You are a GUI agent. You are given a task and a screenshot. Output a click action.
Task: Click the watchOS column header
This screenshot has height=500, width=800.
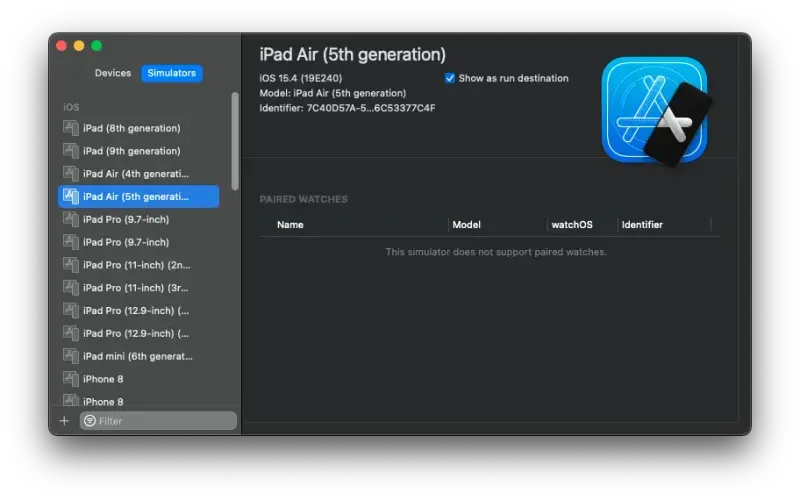pyautogui.click(x=572, y=224)
